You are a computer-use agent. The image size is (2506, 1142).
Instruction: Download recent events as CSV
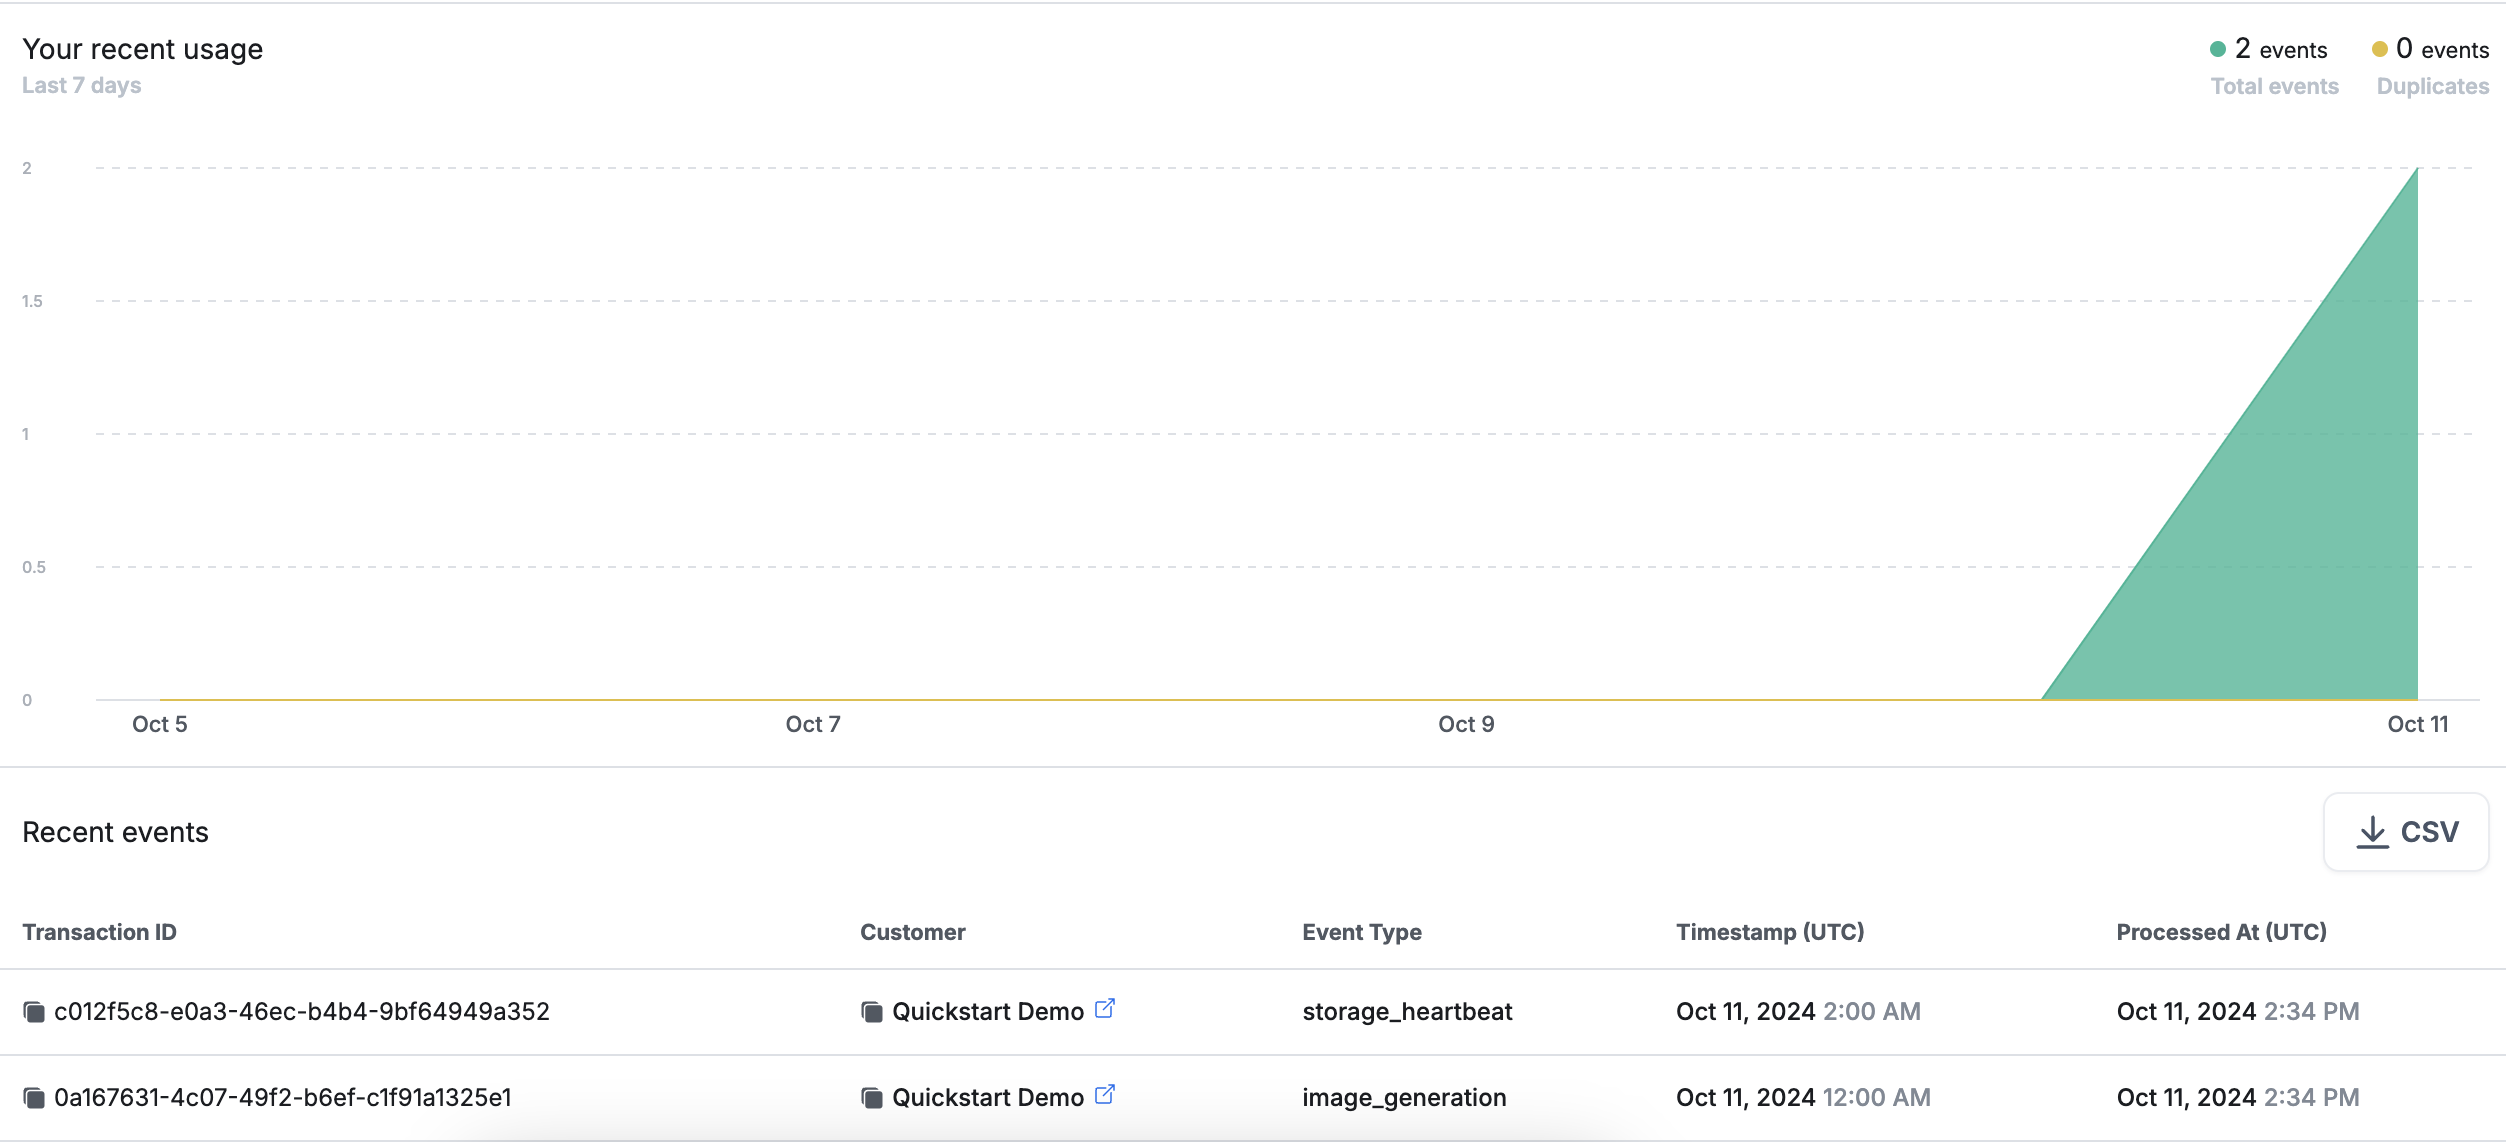[2405, 832]
